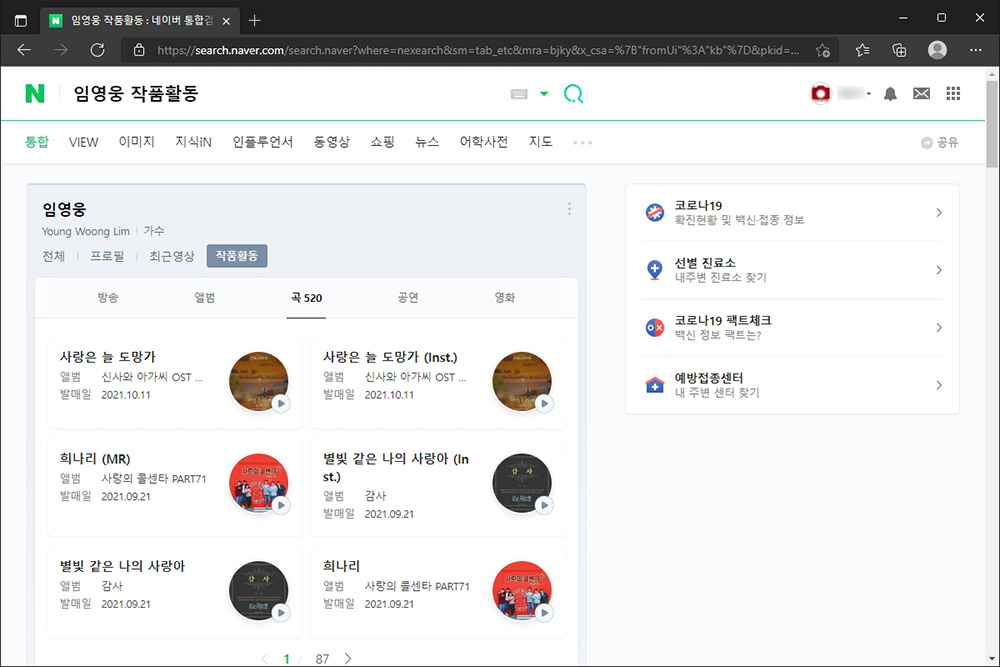
Task: Switch to the 어학사전 search tab
Action: click(x=484, y=142)
